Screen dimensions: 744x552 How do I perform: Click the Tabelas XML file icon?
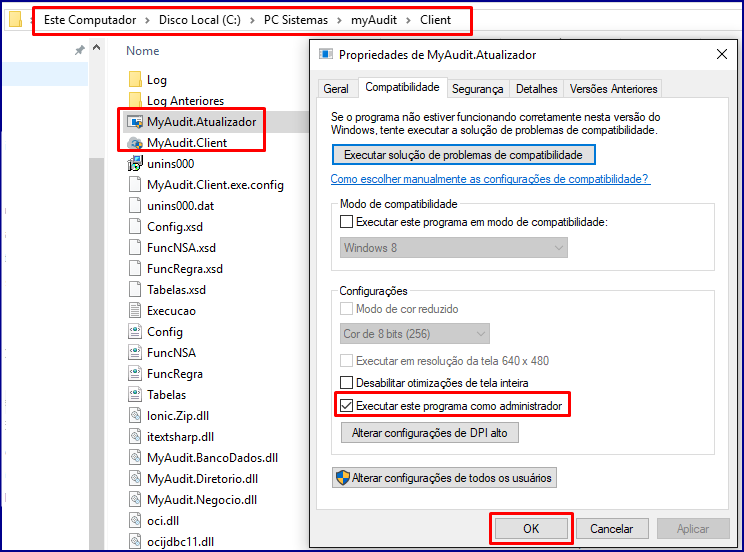point(135,394)
